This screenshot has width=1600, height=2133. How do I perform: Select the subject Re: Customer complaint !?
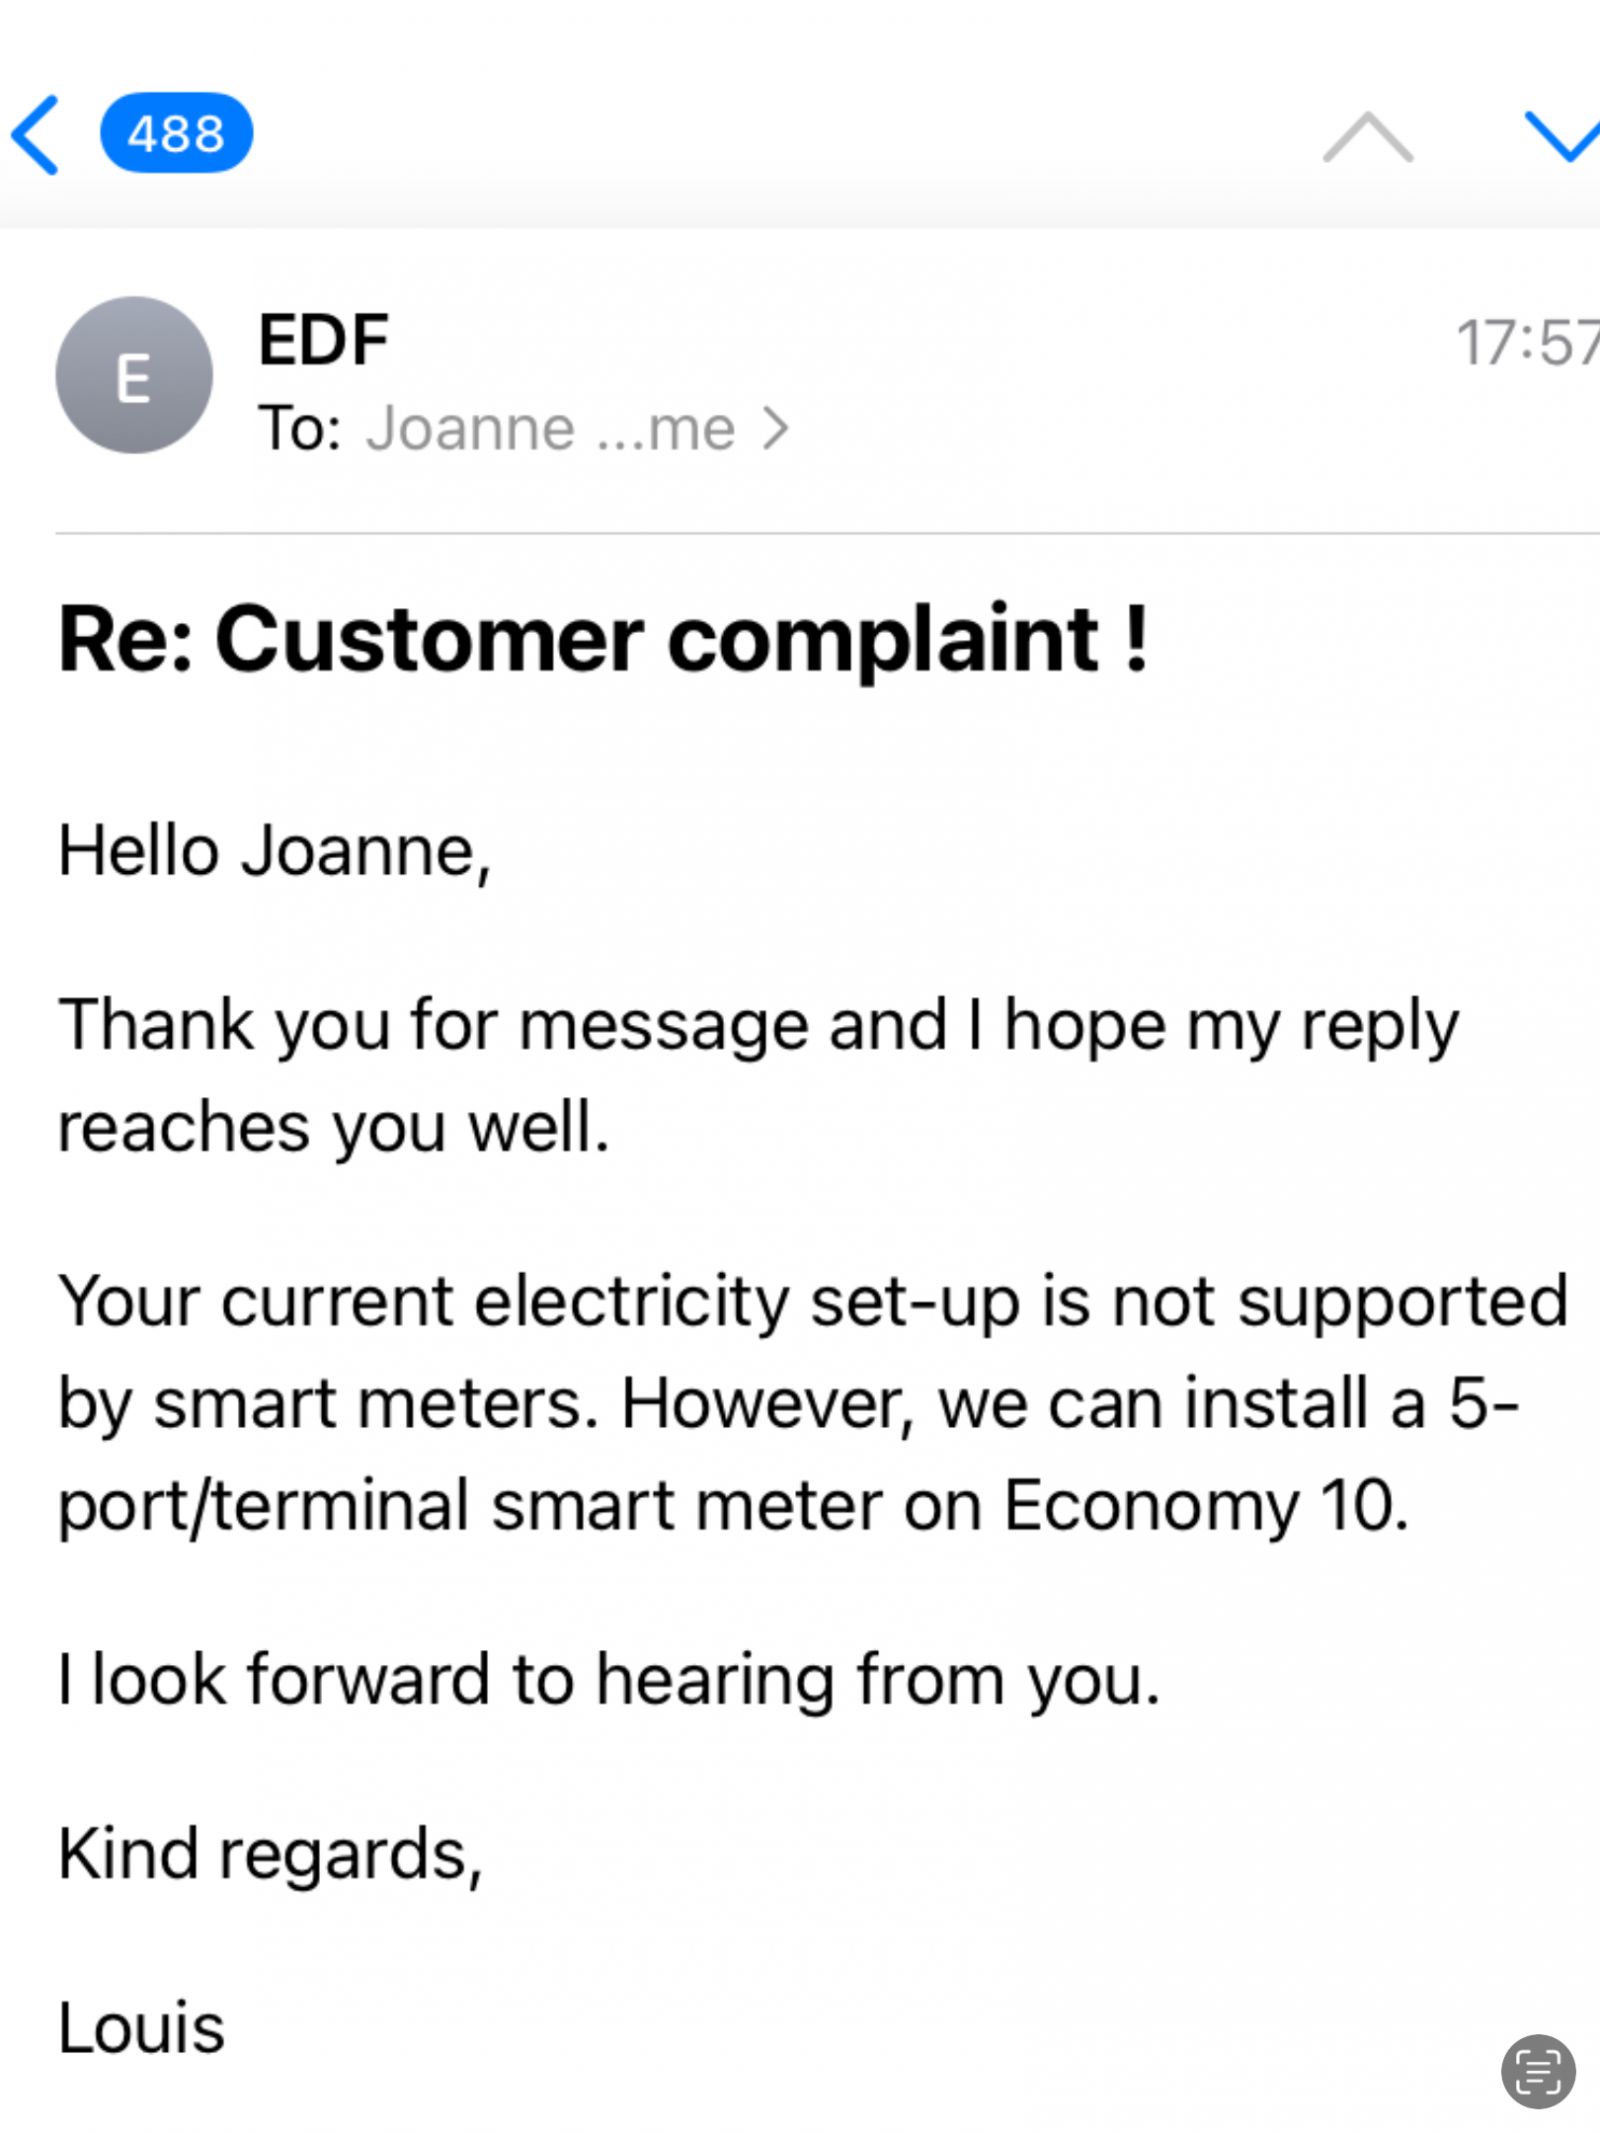[603, 638]
